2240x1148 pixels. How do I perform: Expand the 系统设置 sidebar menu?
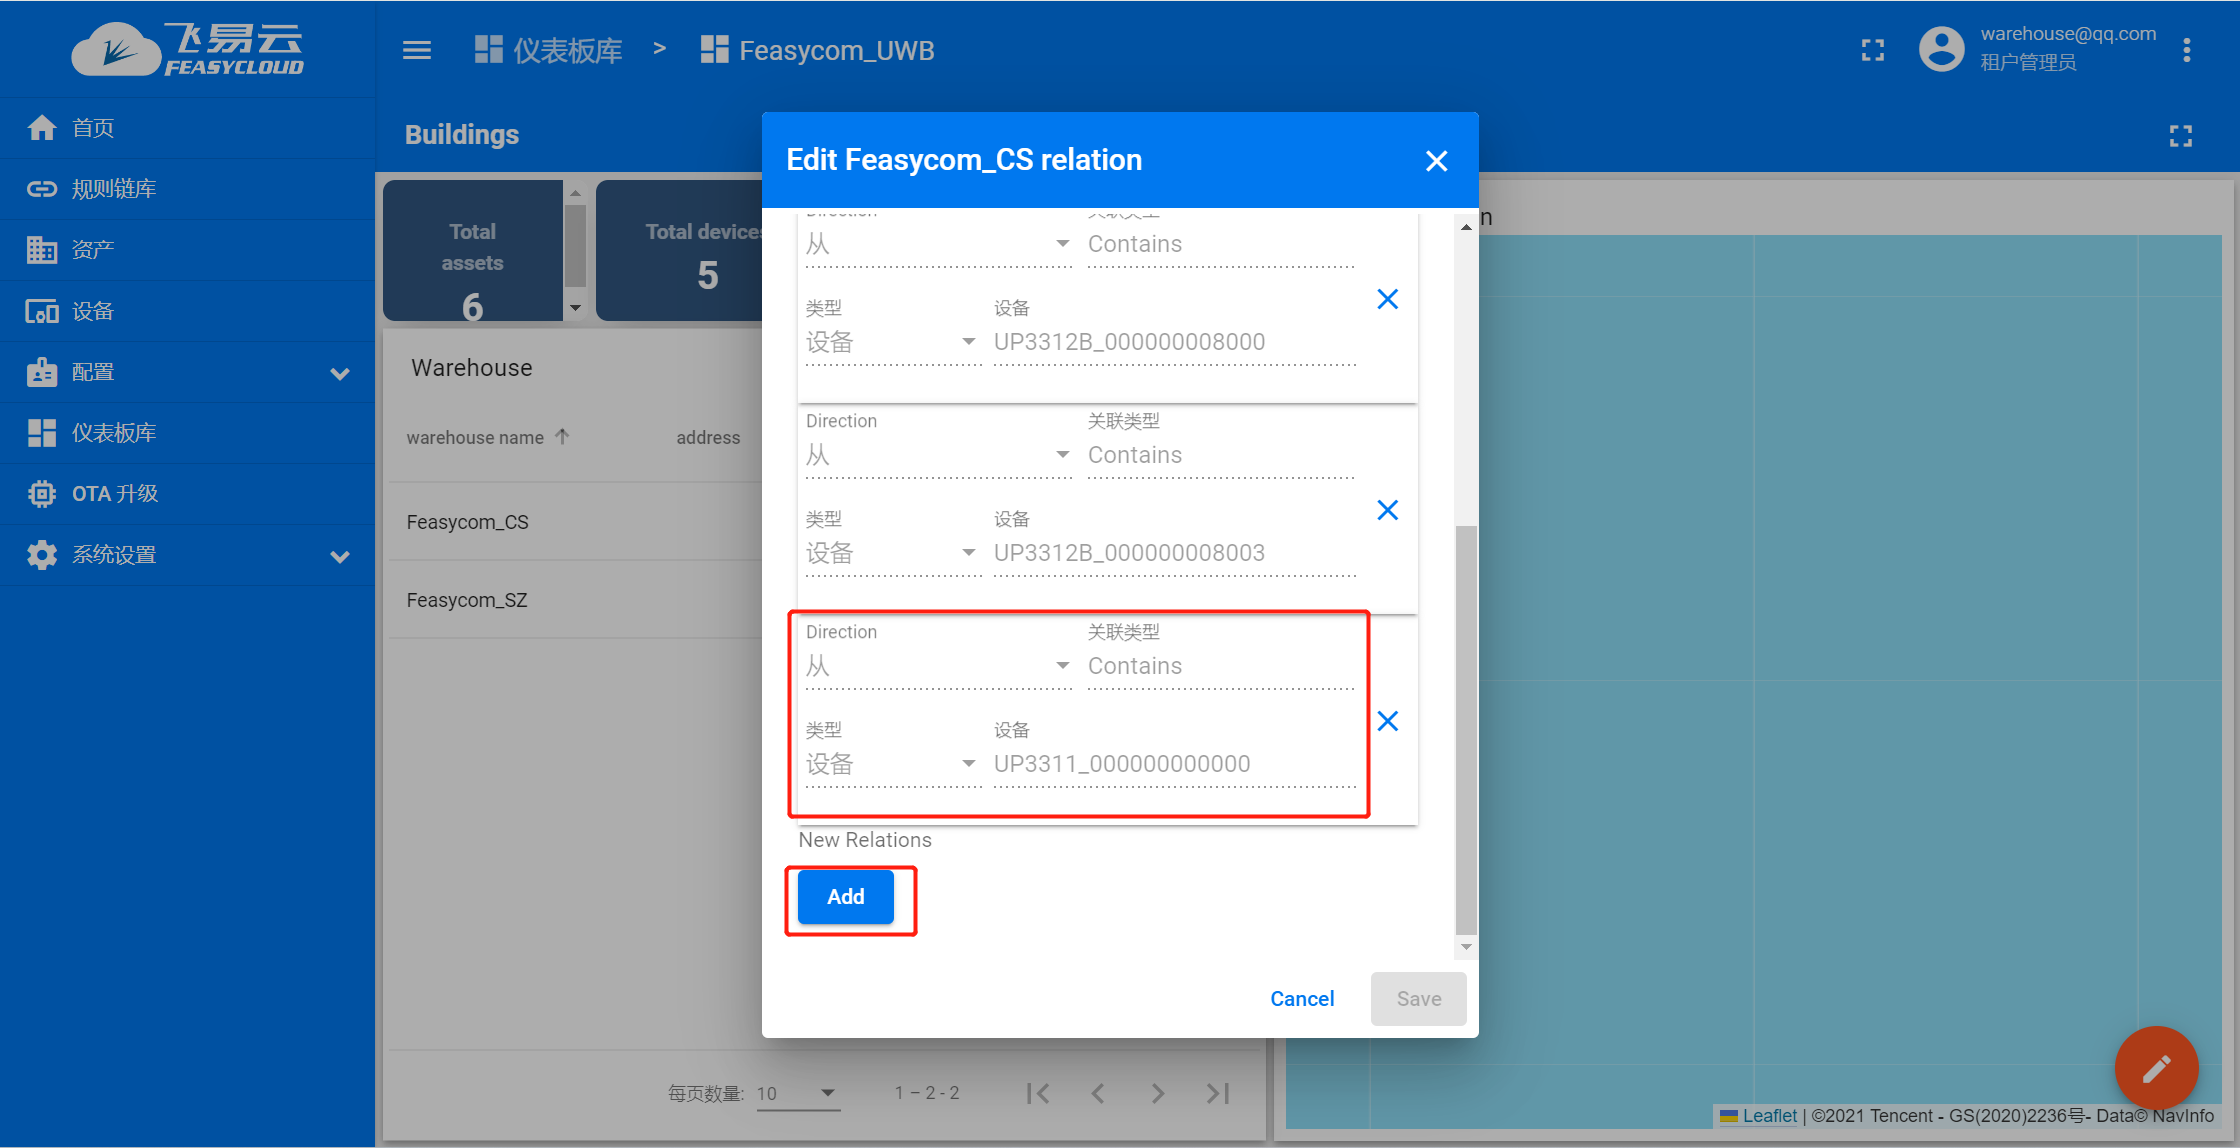(x=339, y=556)
